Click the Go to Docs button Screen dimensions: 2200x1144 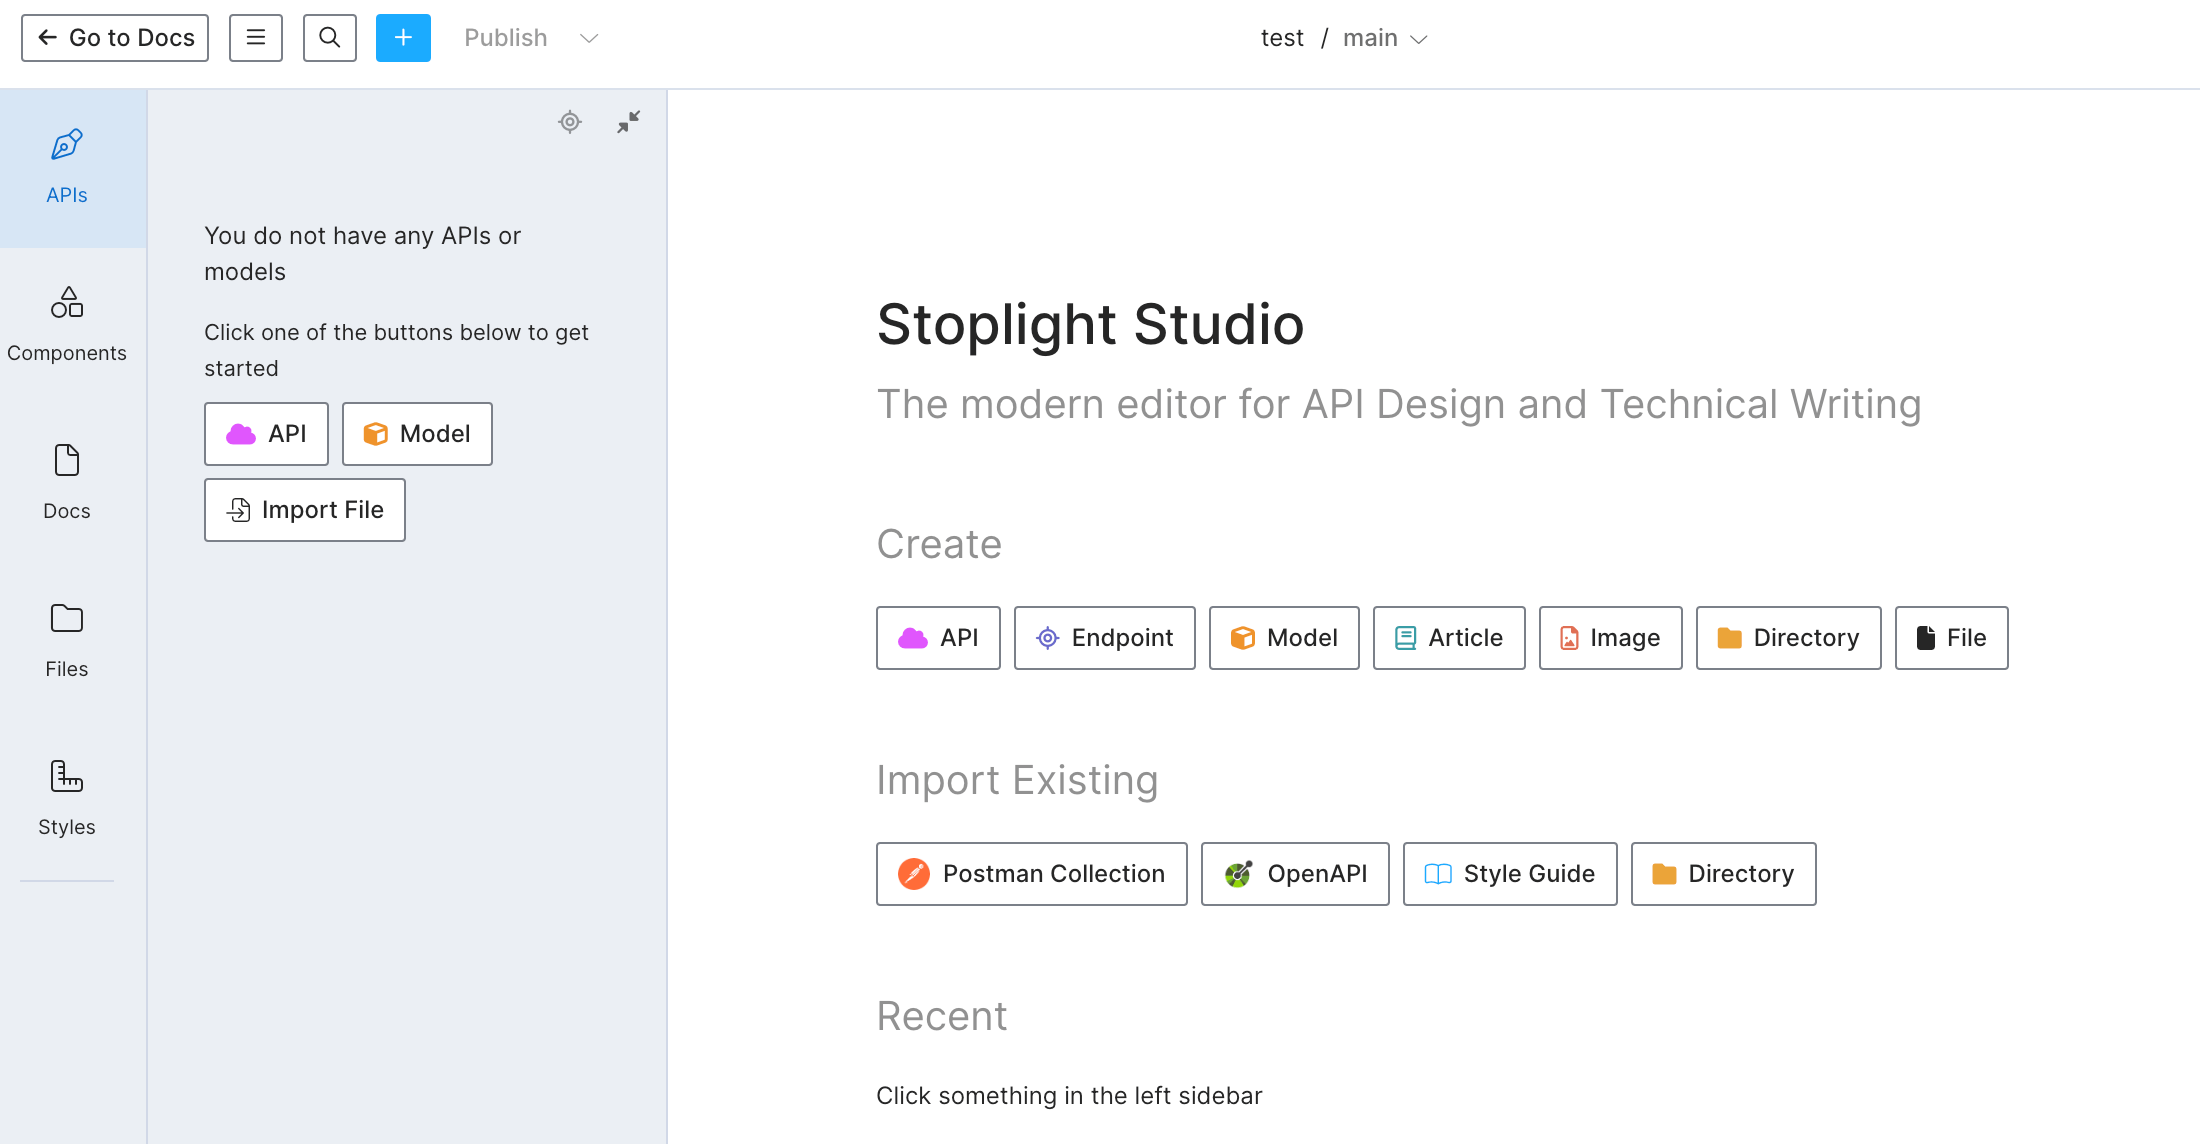point(115,38)
